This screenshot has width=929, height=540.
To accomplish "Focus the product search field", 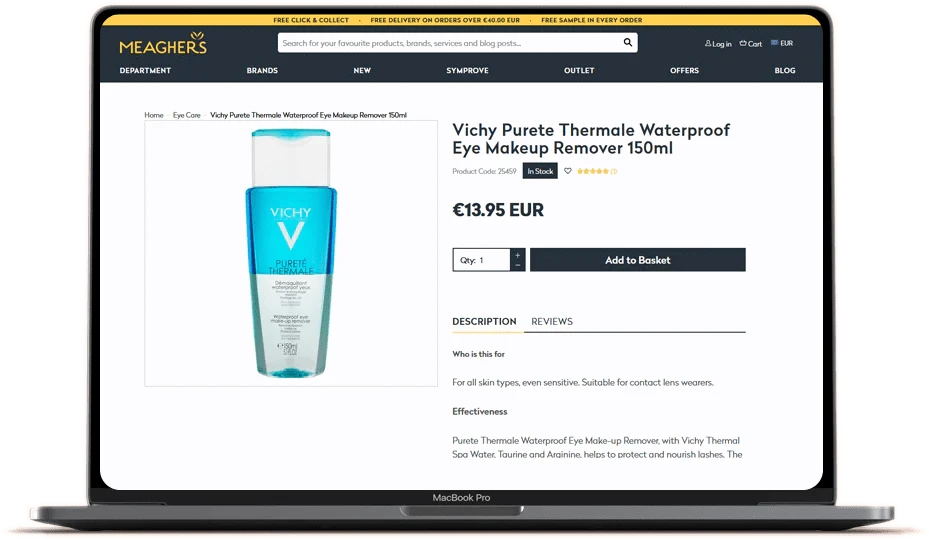I will pos(450,43).
